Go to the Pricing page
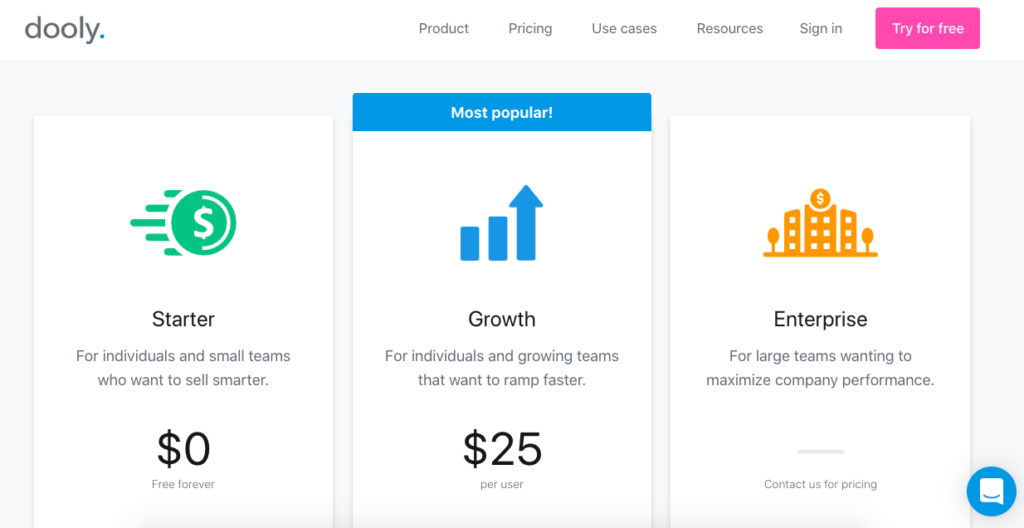This screenshot has width=1024, height=528. [530, 29]
